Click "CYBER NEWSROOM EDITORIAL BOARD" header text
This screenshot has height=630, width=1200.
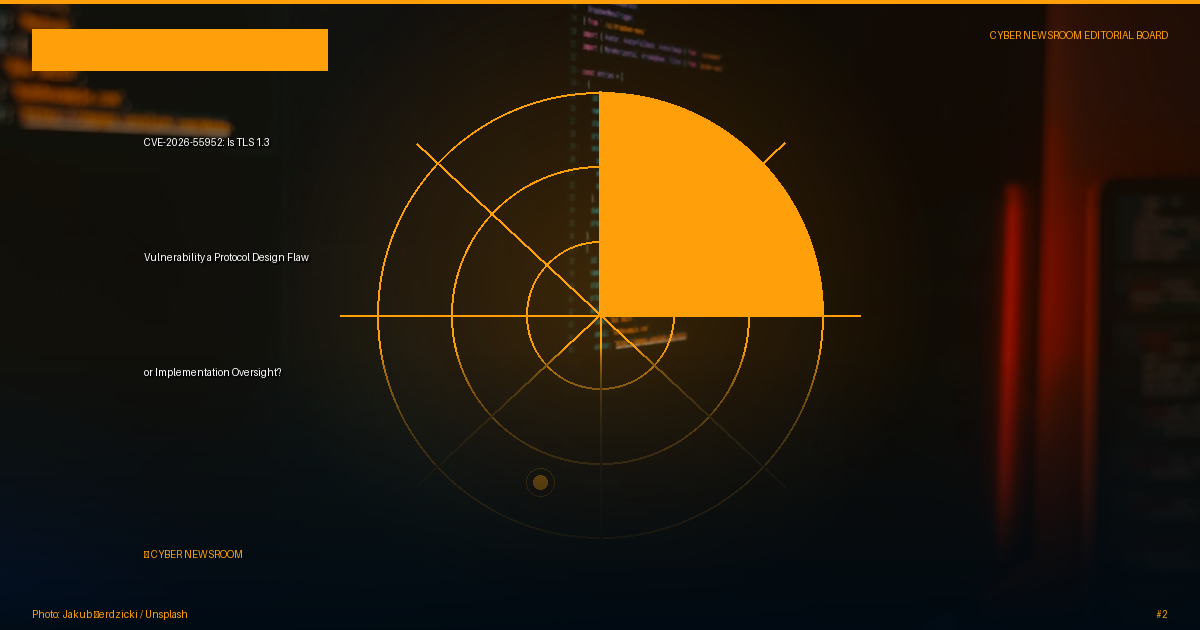click(x=1079, y=35)
